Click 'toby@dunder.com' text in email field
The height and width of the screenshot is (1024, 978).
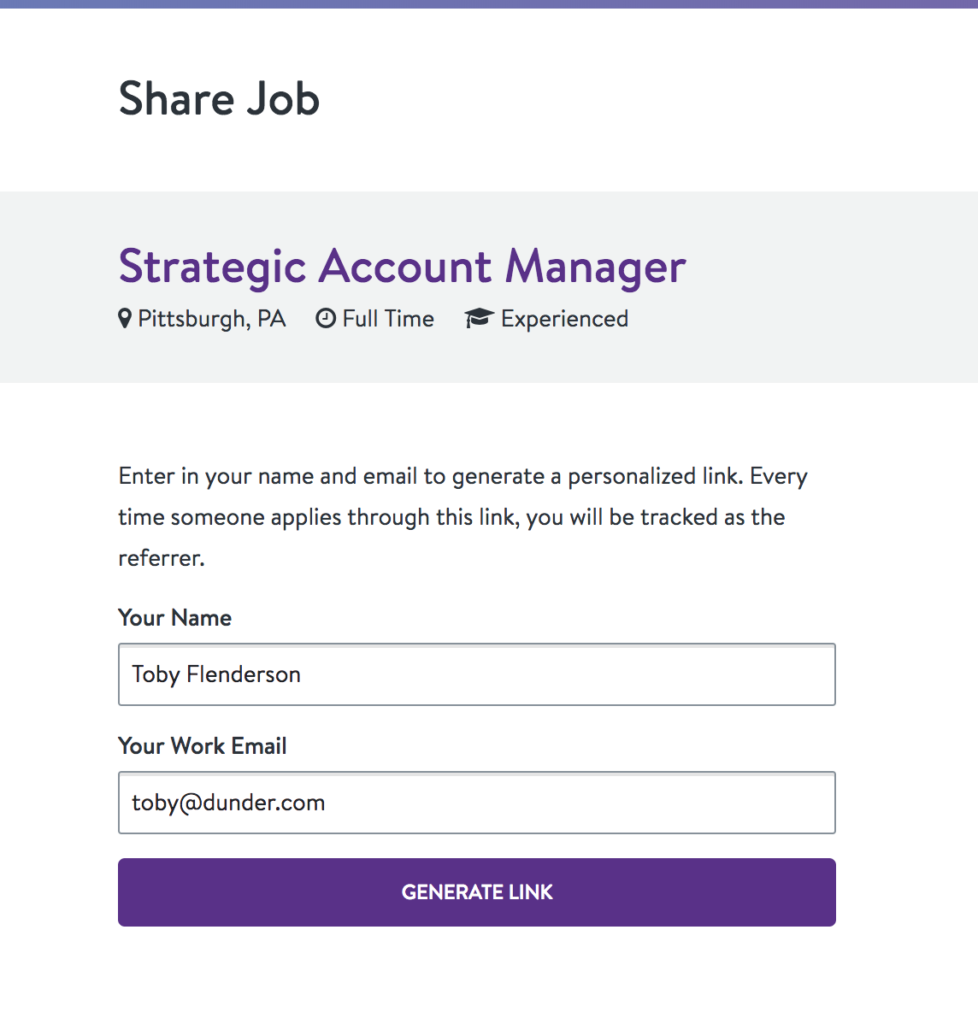click(229, 803)
